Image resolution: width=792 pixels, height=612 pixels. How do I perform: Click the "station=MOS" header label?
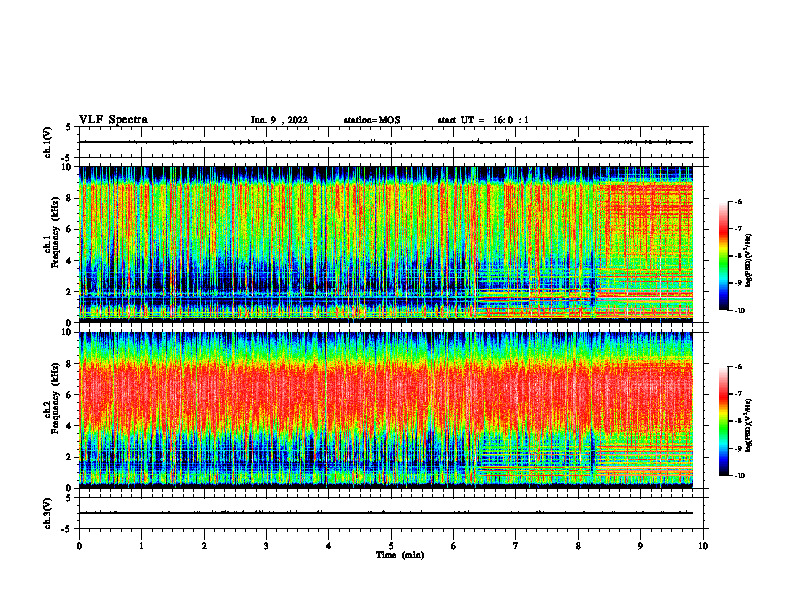click(372, 120)
